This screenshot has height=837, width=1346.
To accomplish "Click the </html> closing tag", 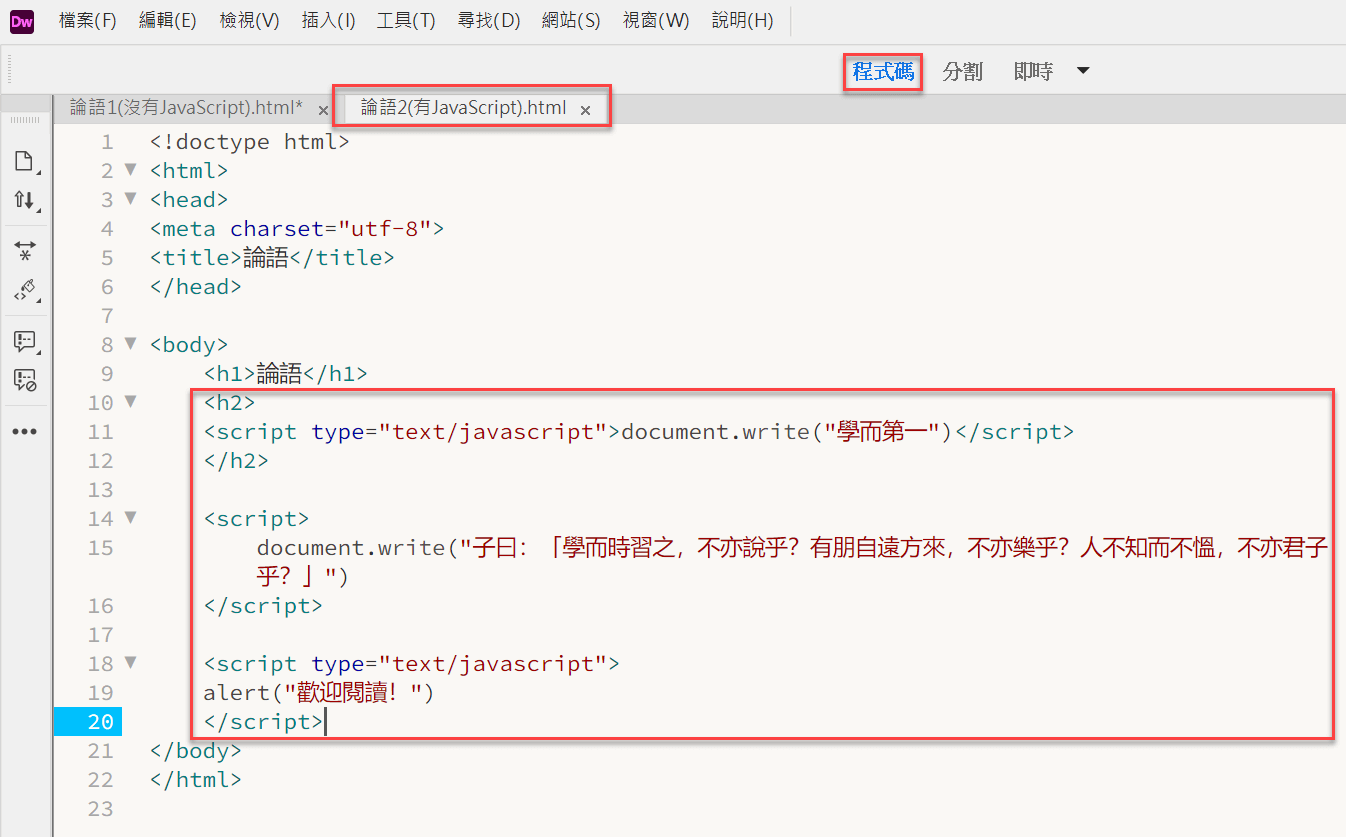I will (196, 780).
